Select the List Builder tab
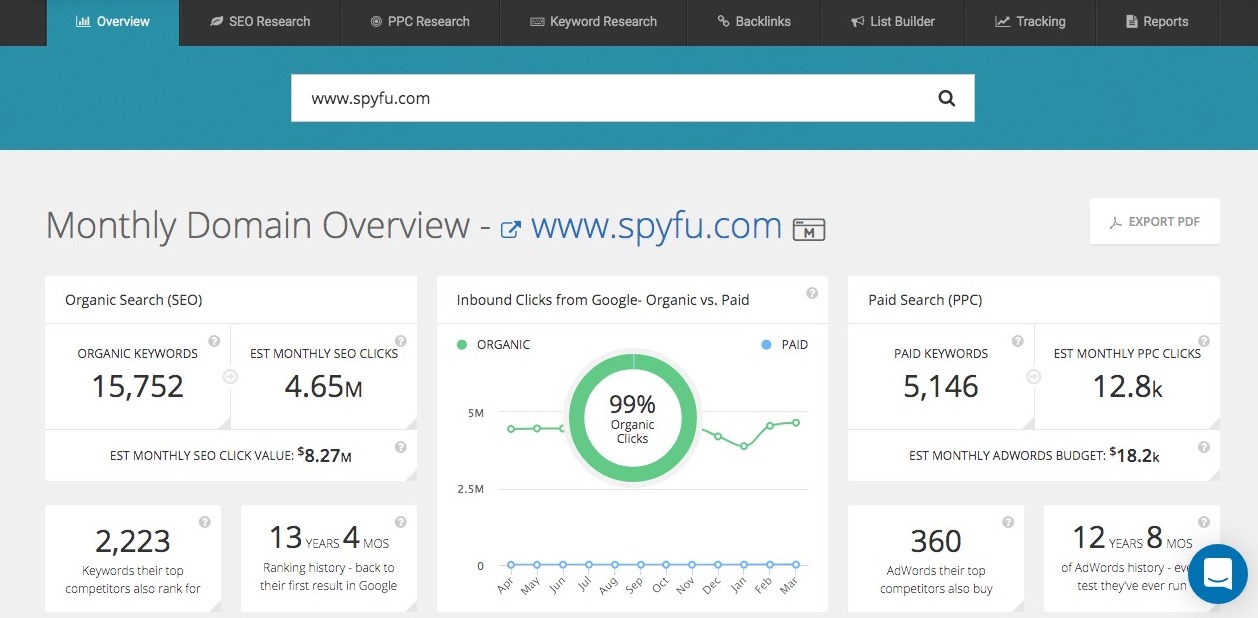Viewport: 1258px width, 618px height. tap(895, 22)
